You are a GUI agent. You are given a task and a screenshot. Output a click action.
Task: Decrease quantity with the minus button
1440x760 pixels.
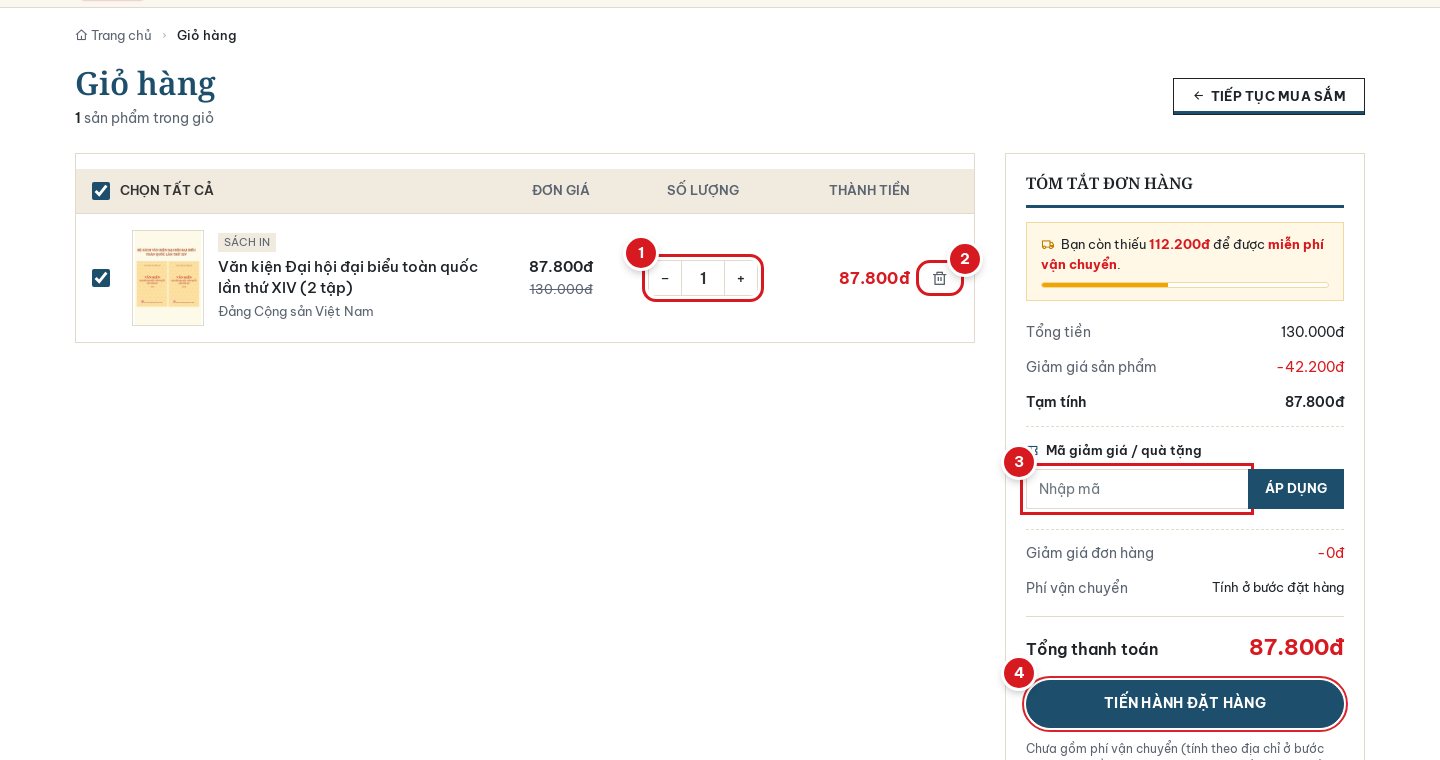point(665,278)
